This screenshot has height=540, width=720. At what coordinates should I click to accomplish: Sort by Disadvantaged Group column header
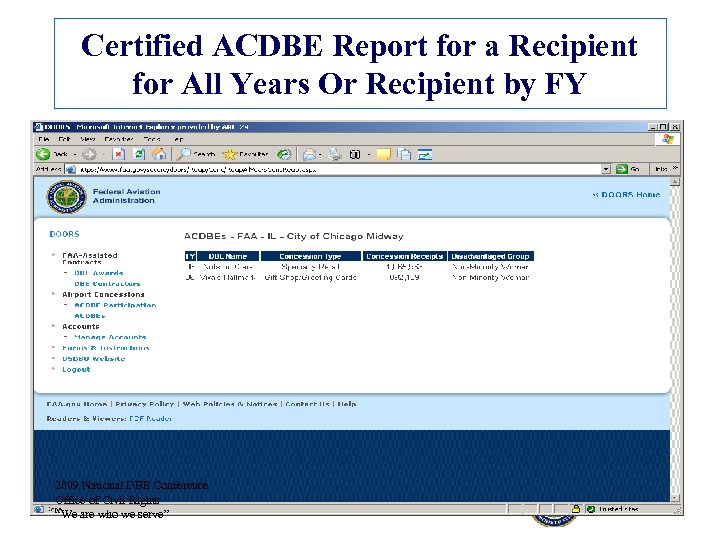click(490, 256)
